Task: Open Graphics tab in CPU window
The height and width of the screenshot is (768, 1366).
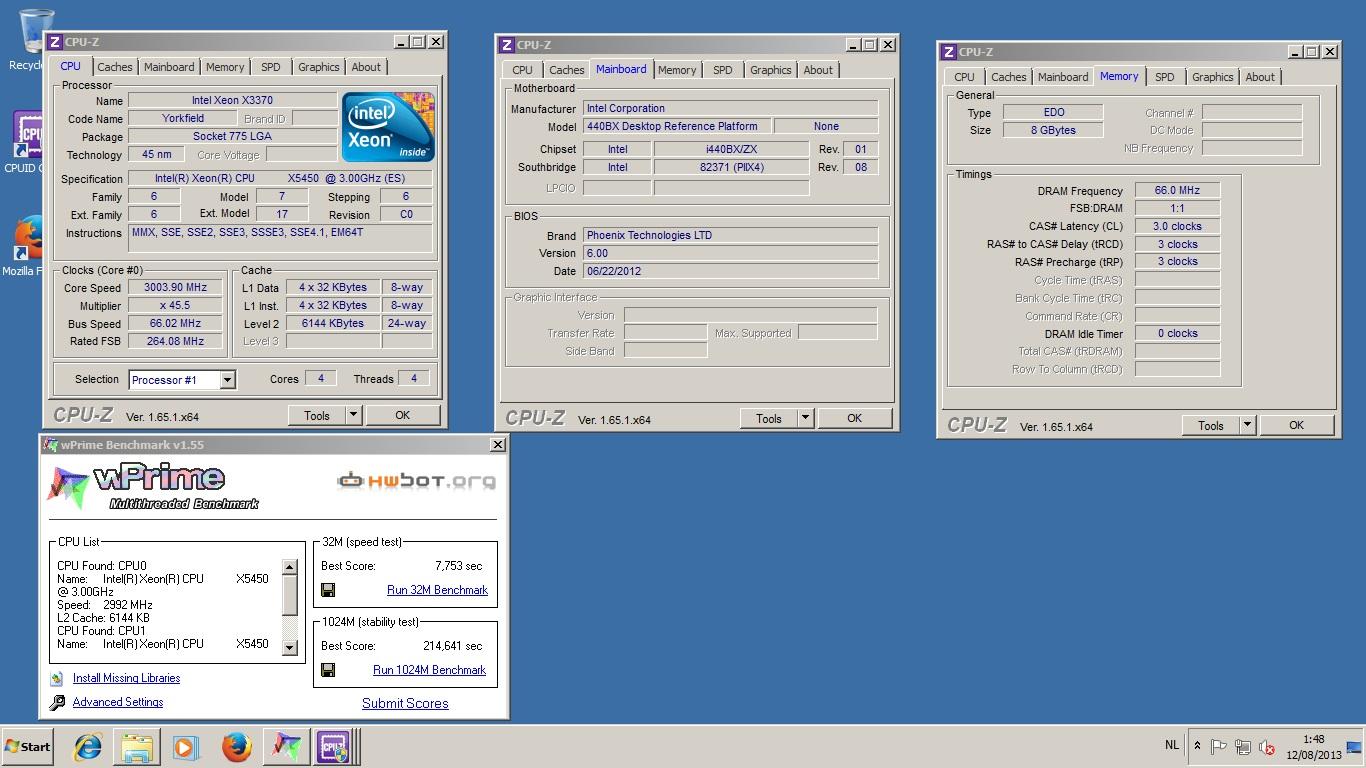Action: [319, 67]
